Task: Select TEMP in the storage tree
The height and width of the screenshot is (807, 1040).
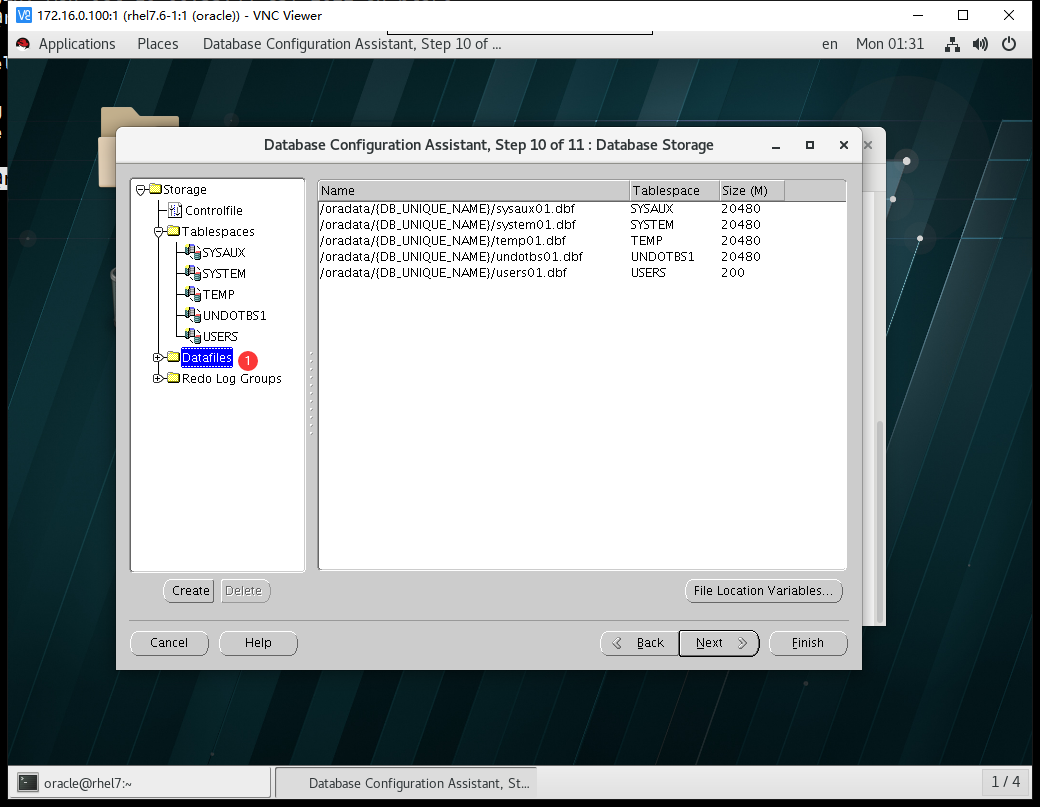Action: pos(218,294)
